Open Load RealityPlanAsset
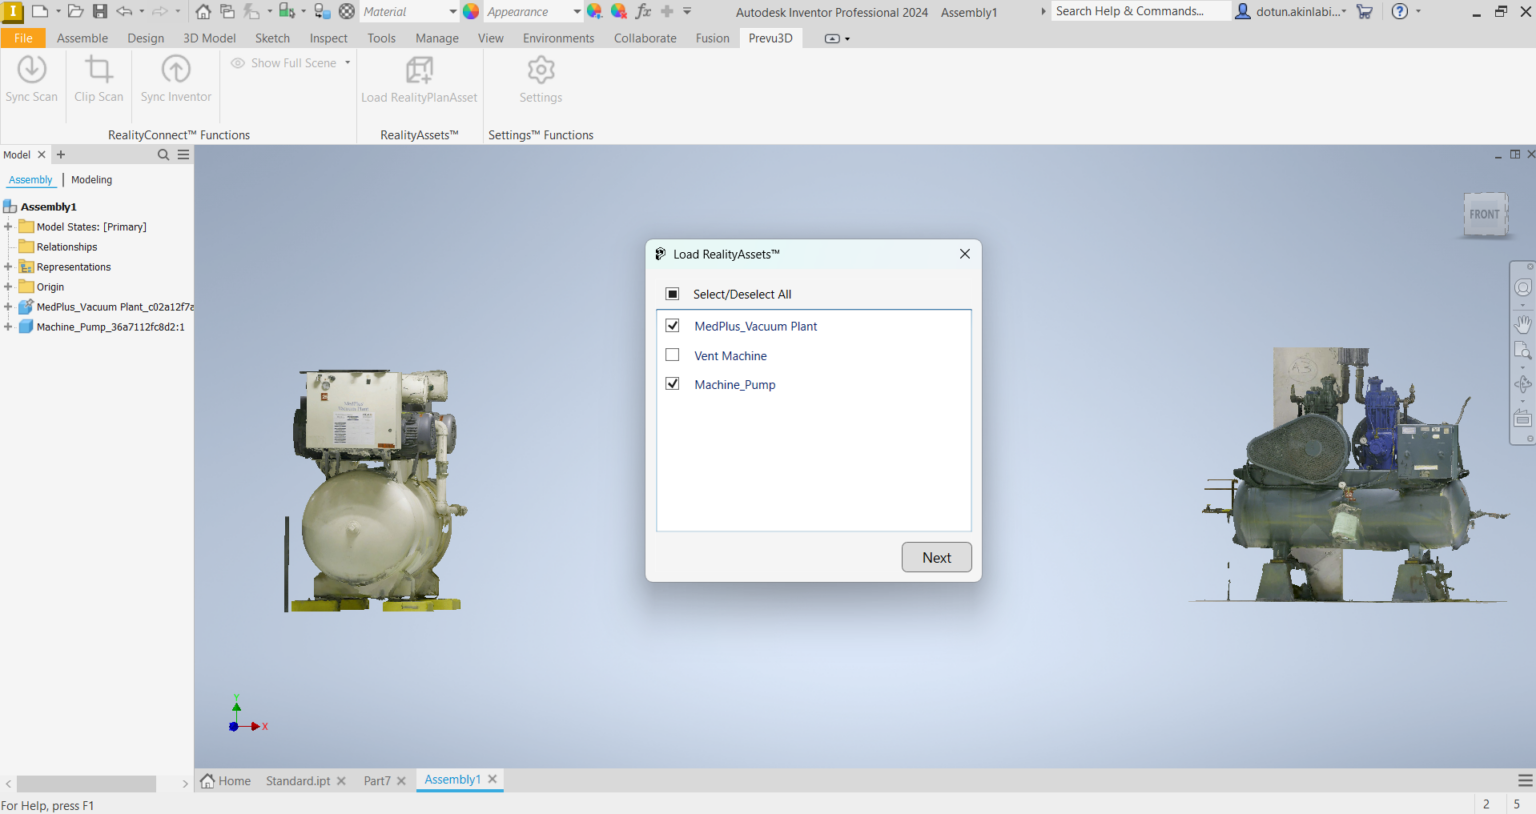This screenshot has height=814, width=1536. coord(419,78)
